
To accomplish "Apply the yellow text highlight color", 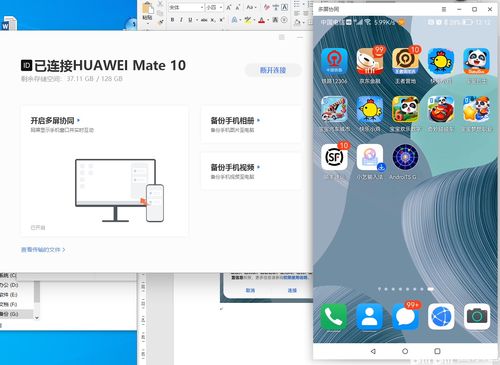I will click(248, 20).
